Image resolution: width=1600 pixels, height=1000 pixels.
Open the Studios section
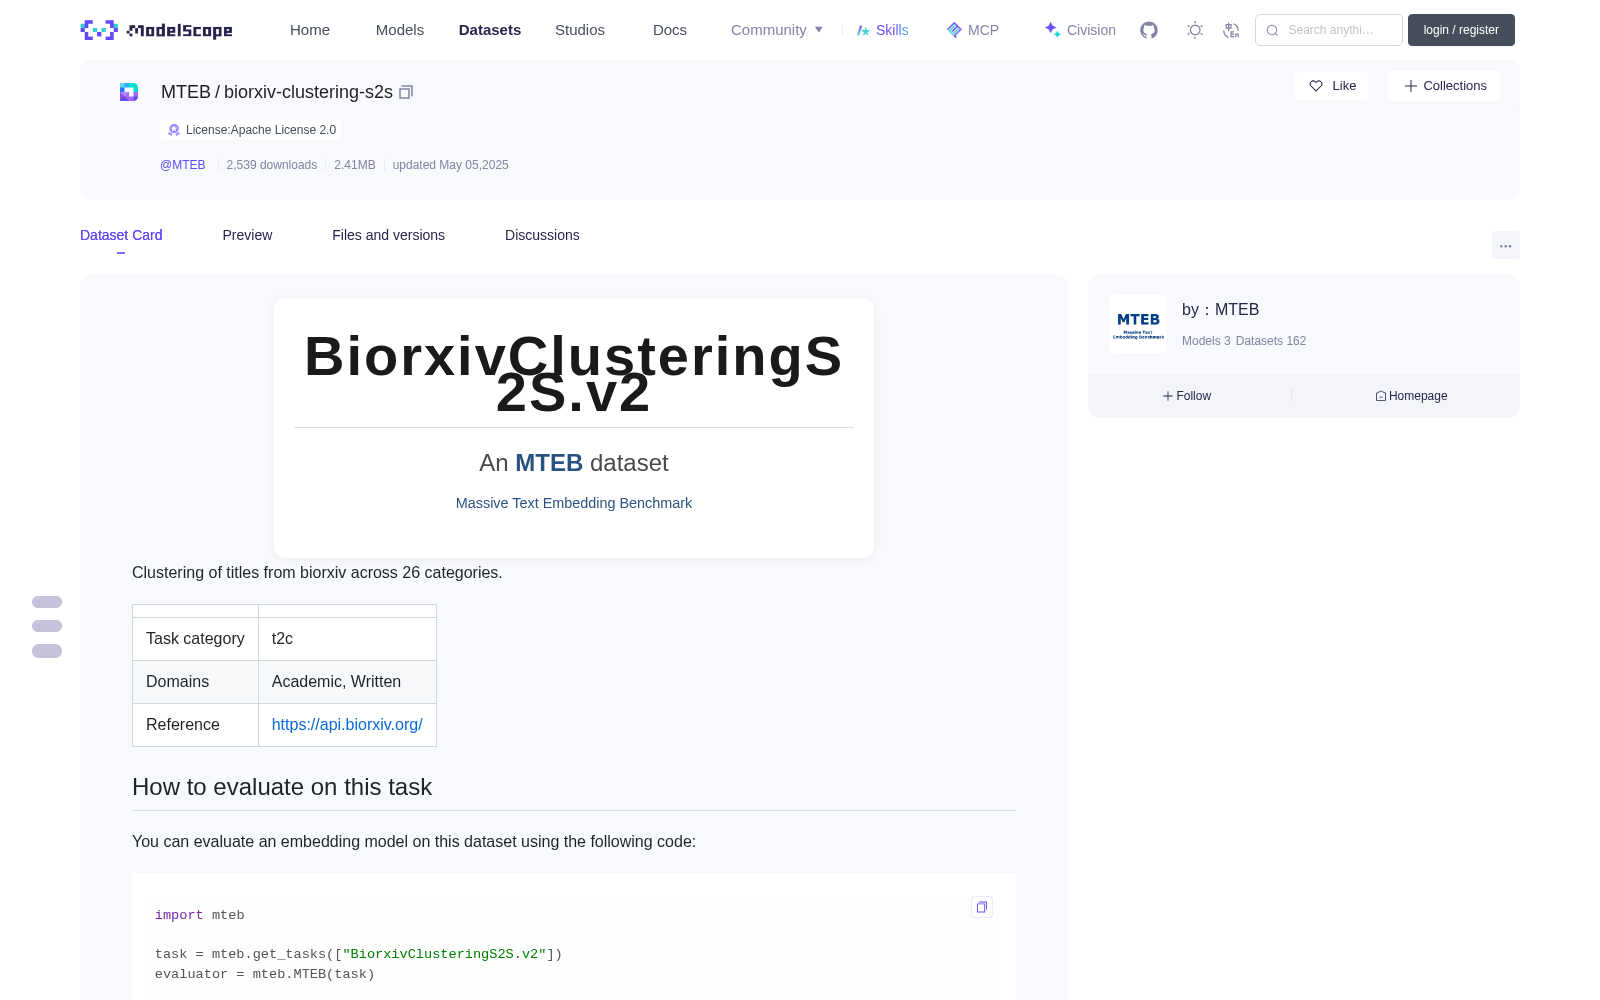pyautogui.click(x=580, y=30)
